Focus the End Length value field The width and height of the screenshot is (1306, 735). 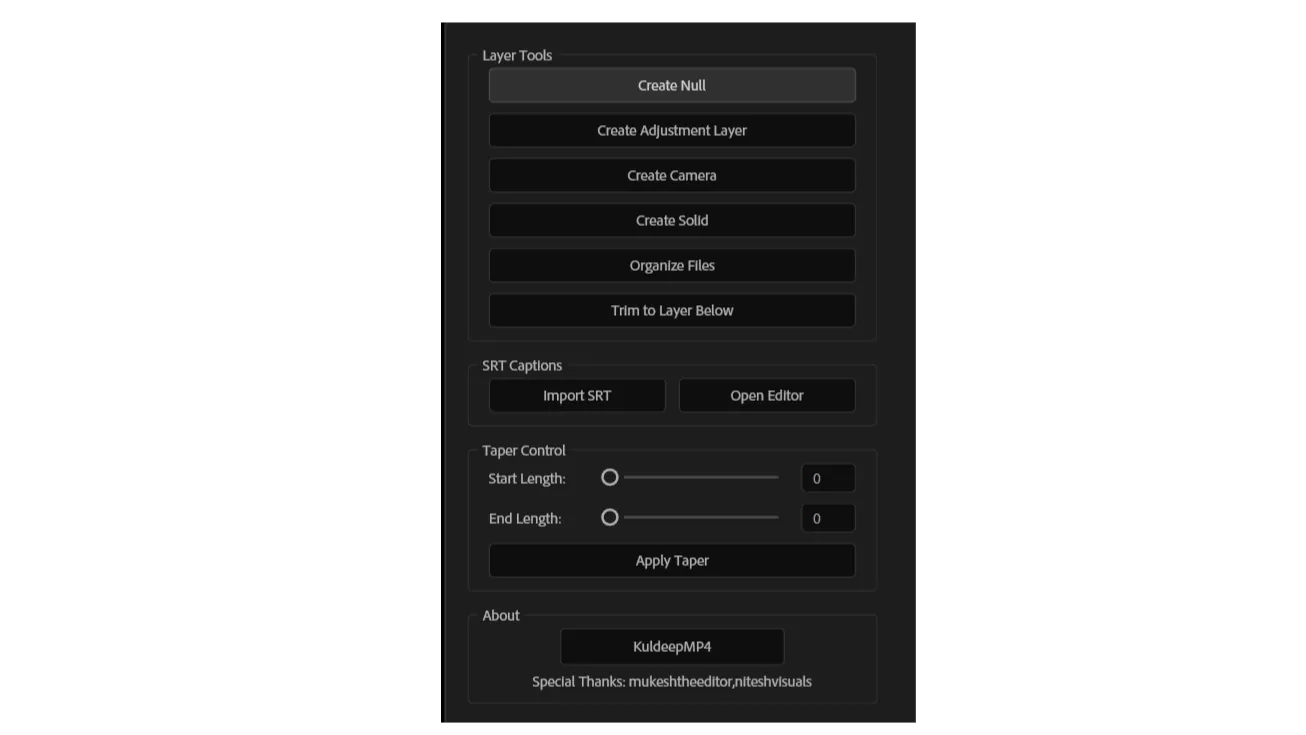(x=827, y=518)
